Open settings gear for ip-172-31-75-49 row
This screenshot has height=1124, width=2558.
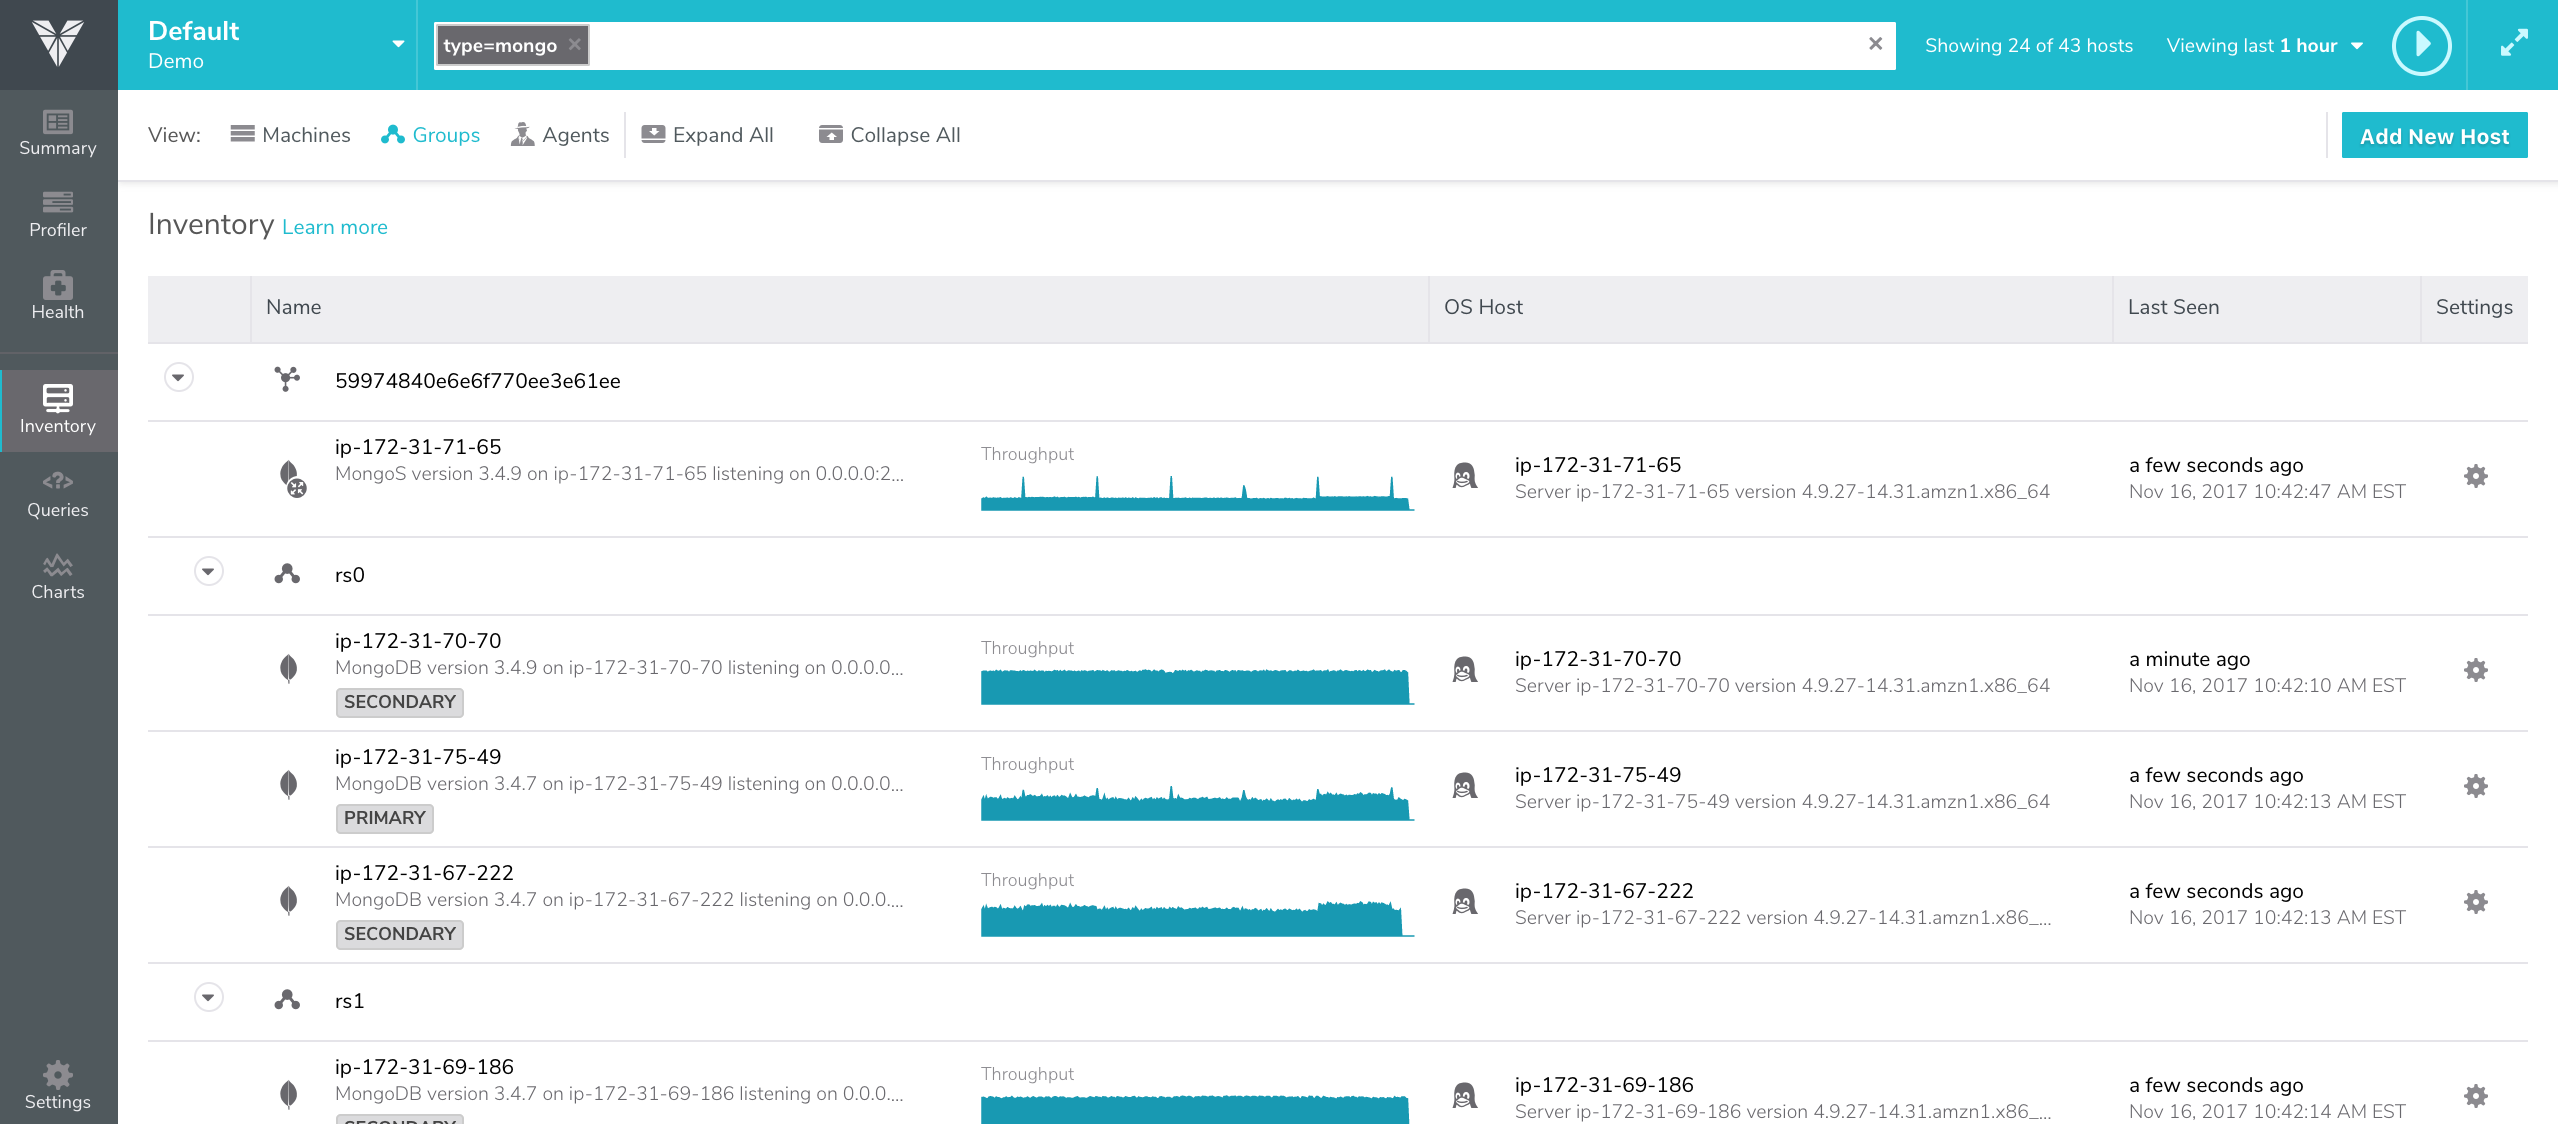coord(2475,787)
